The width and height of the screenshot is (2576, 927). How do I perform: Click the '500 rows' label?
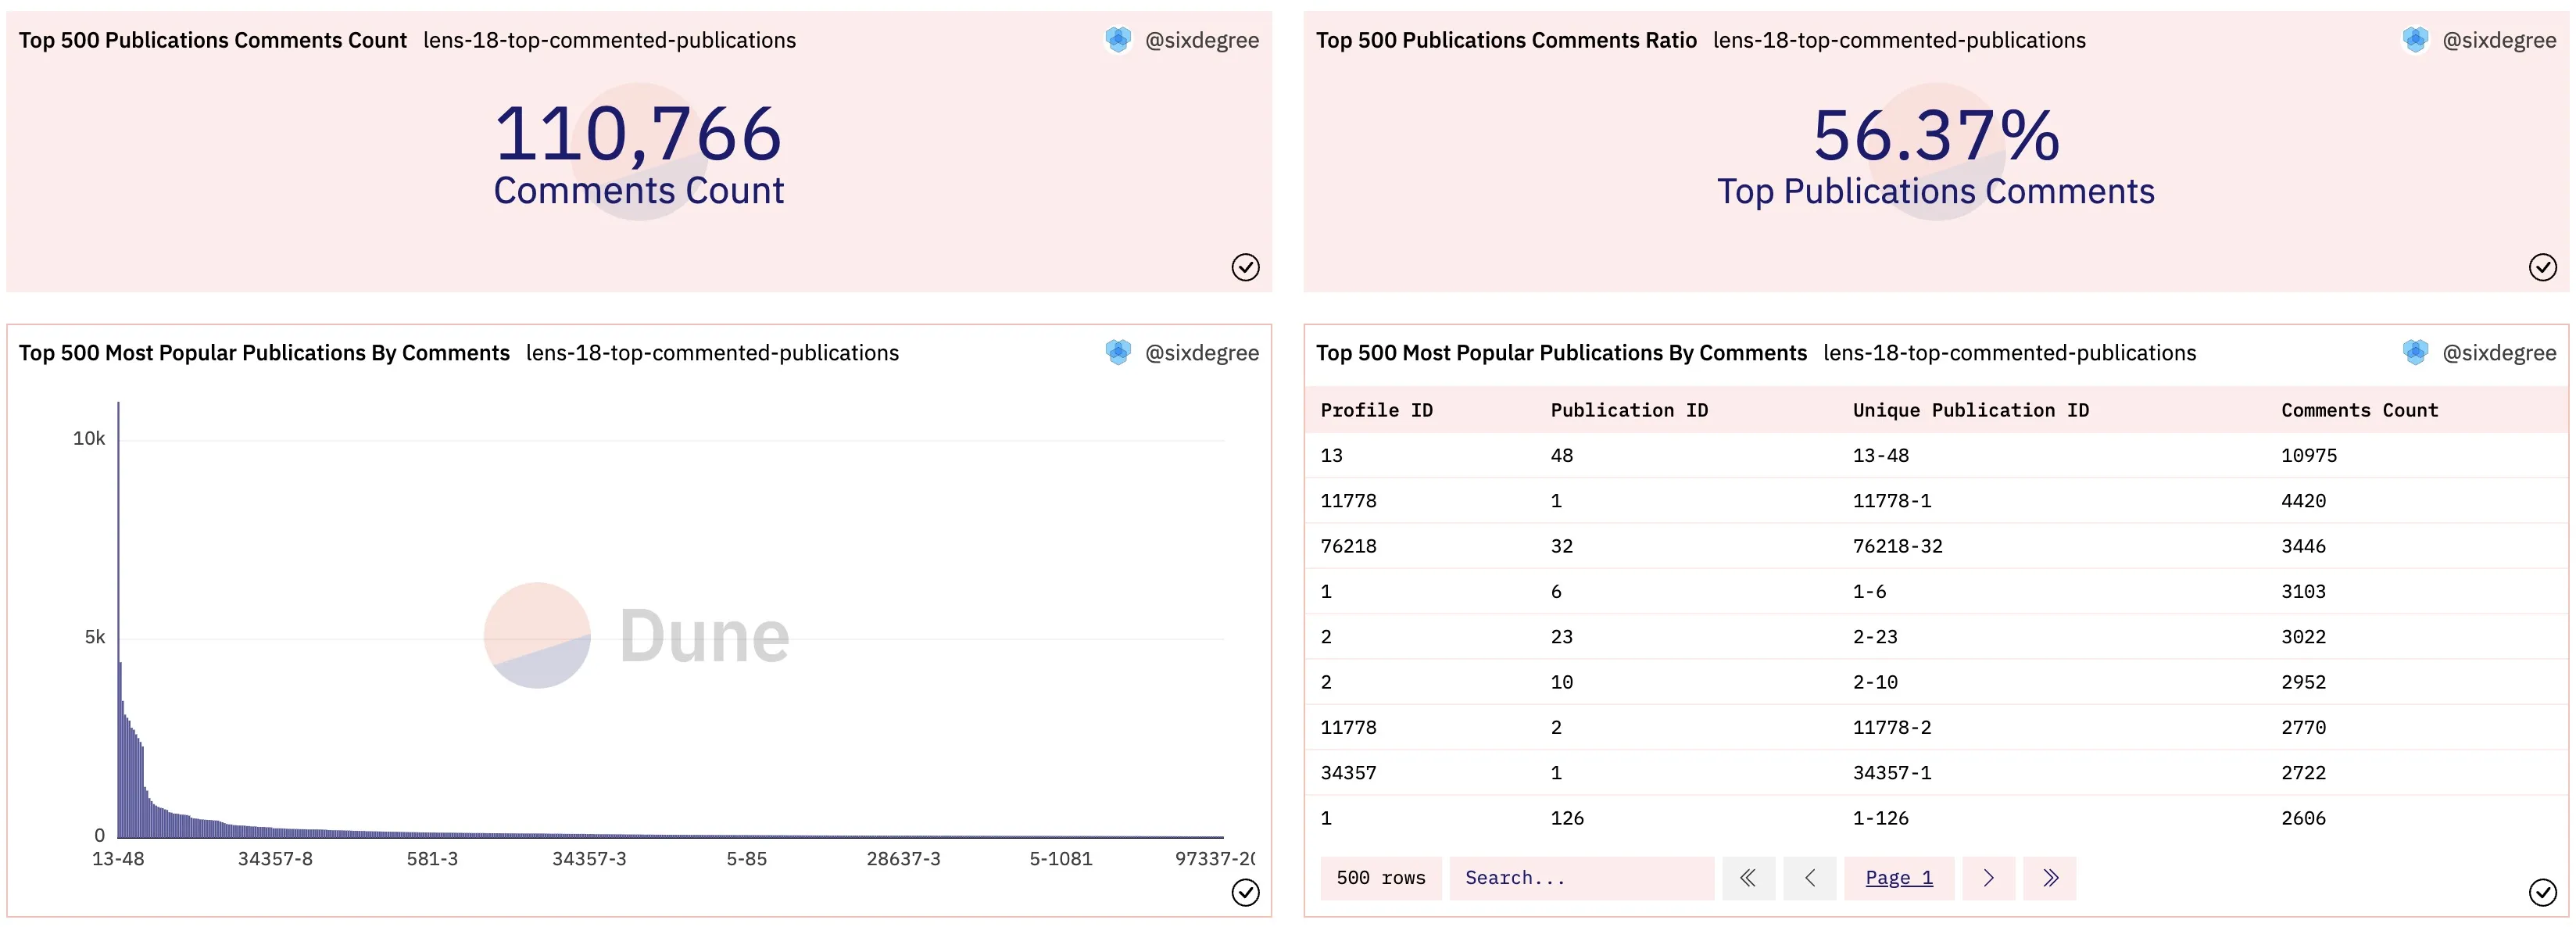1381,878
